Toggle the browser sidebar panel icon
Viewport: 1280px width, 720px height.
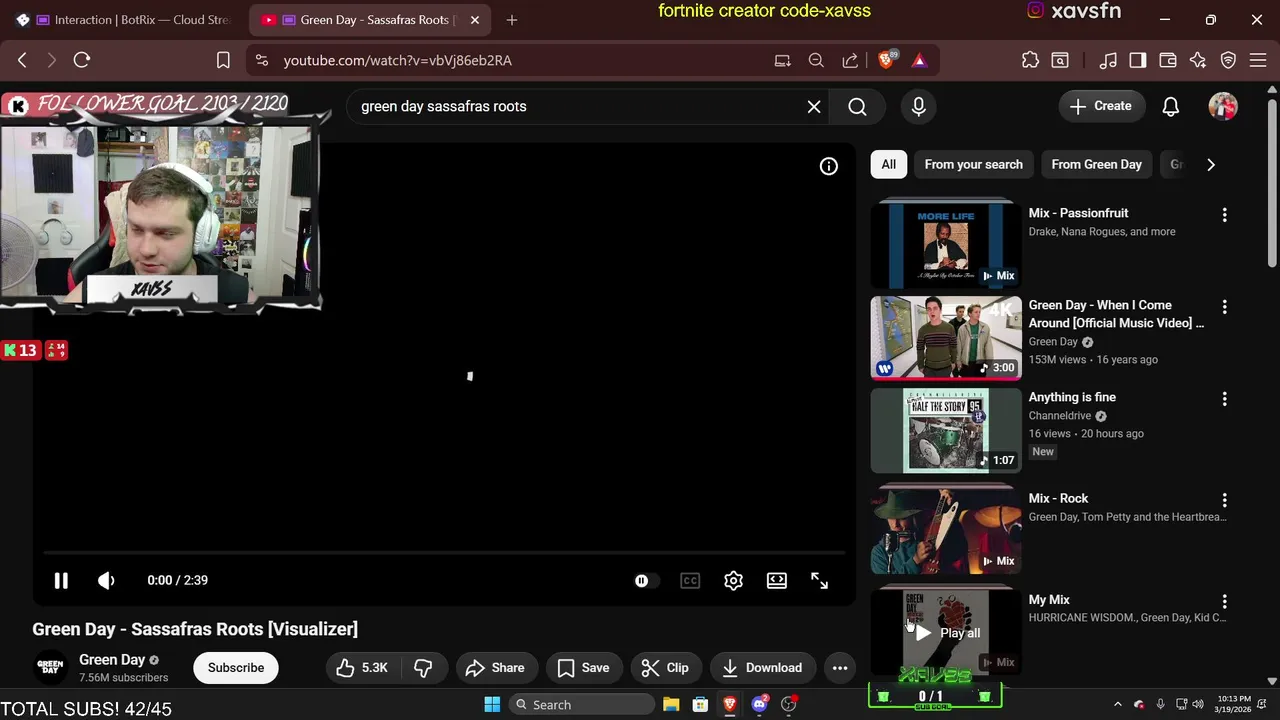coord(1137,60)
